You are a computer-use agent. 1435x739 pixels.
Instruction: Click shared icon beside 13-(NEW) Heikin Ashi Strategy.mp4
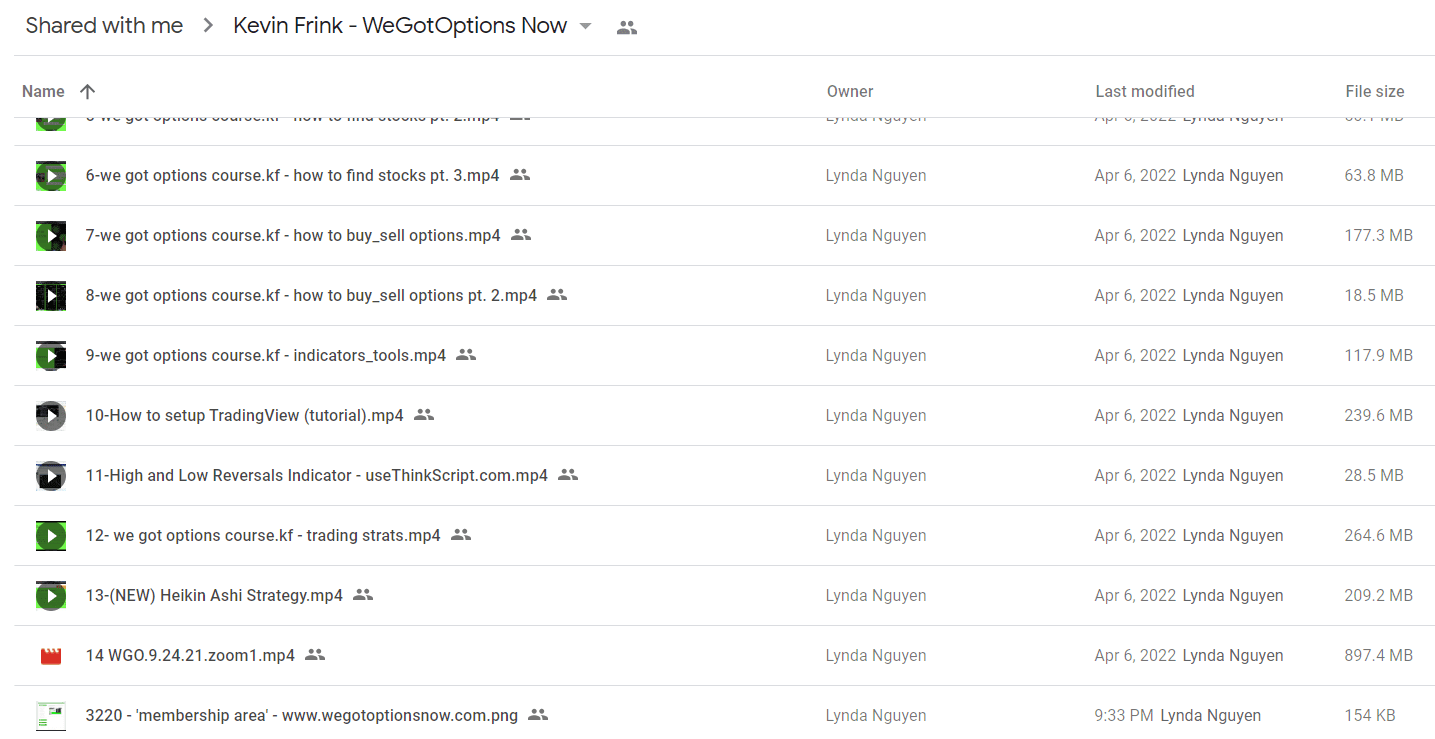point(363,595)
